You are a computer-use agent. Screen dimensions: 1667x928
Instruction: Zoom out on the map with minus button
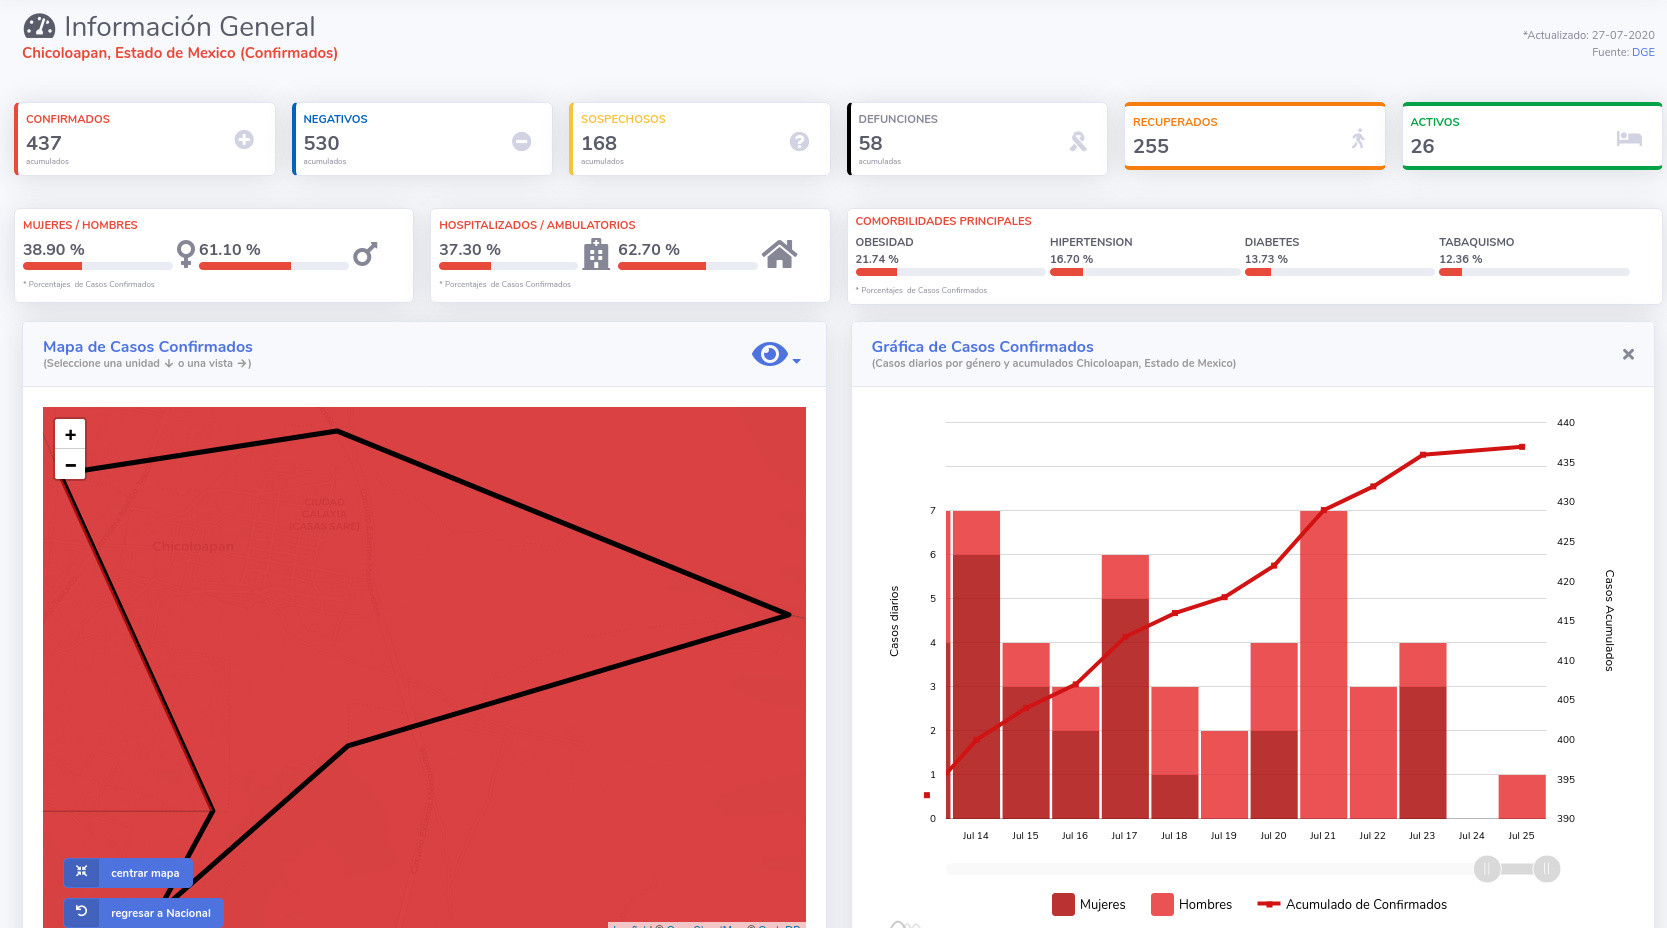click(x=70, y=465)
